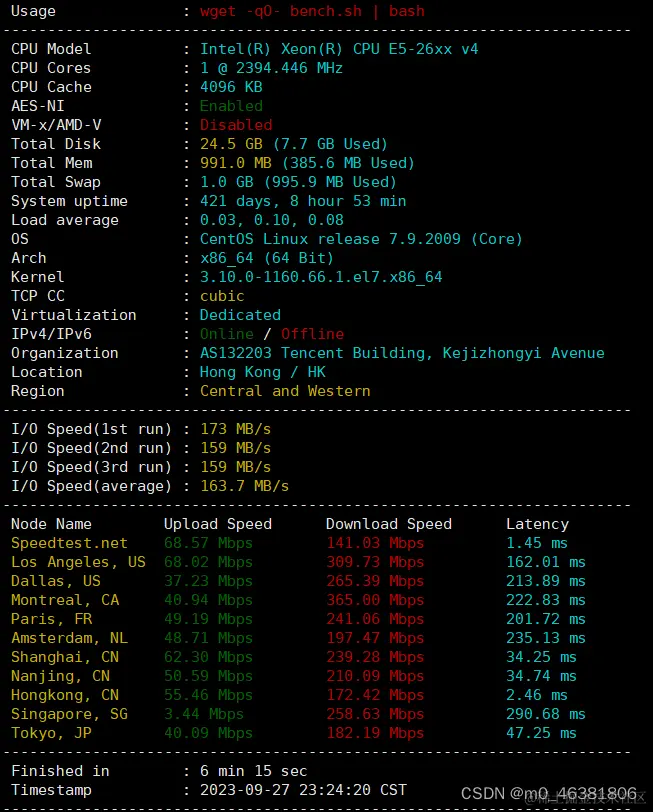Click the 'I/O Speed(average)' label

91,486
